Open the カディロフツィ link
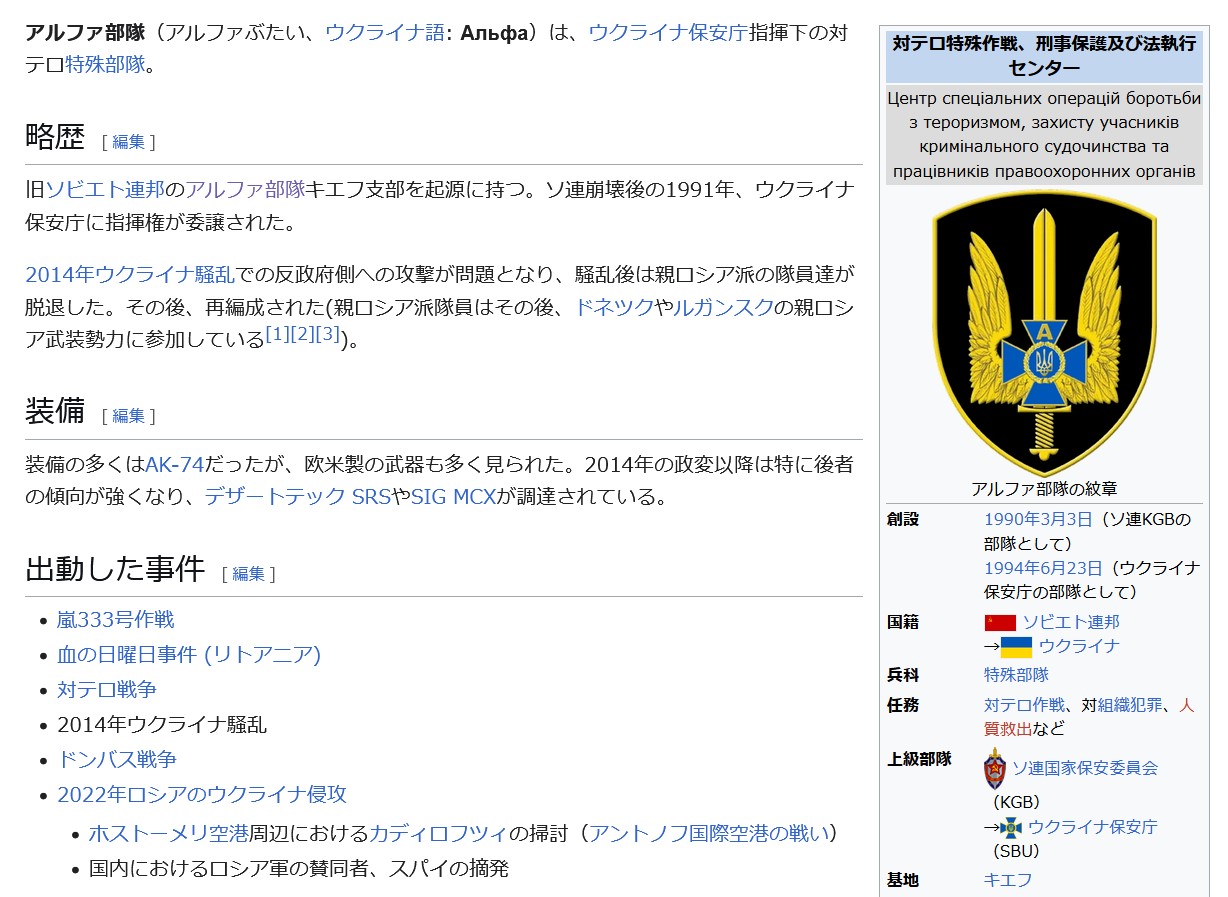 (x=439, y=833)
